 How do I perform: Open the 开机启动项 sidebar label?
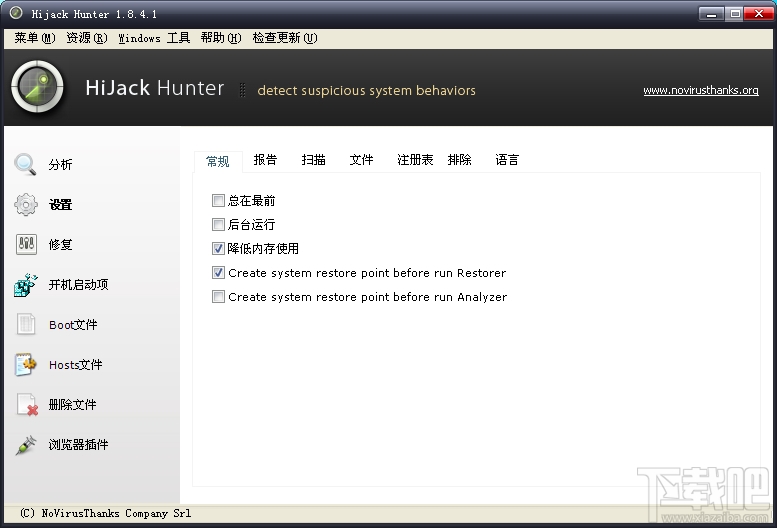(x=78, y=285)
